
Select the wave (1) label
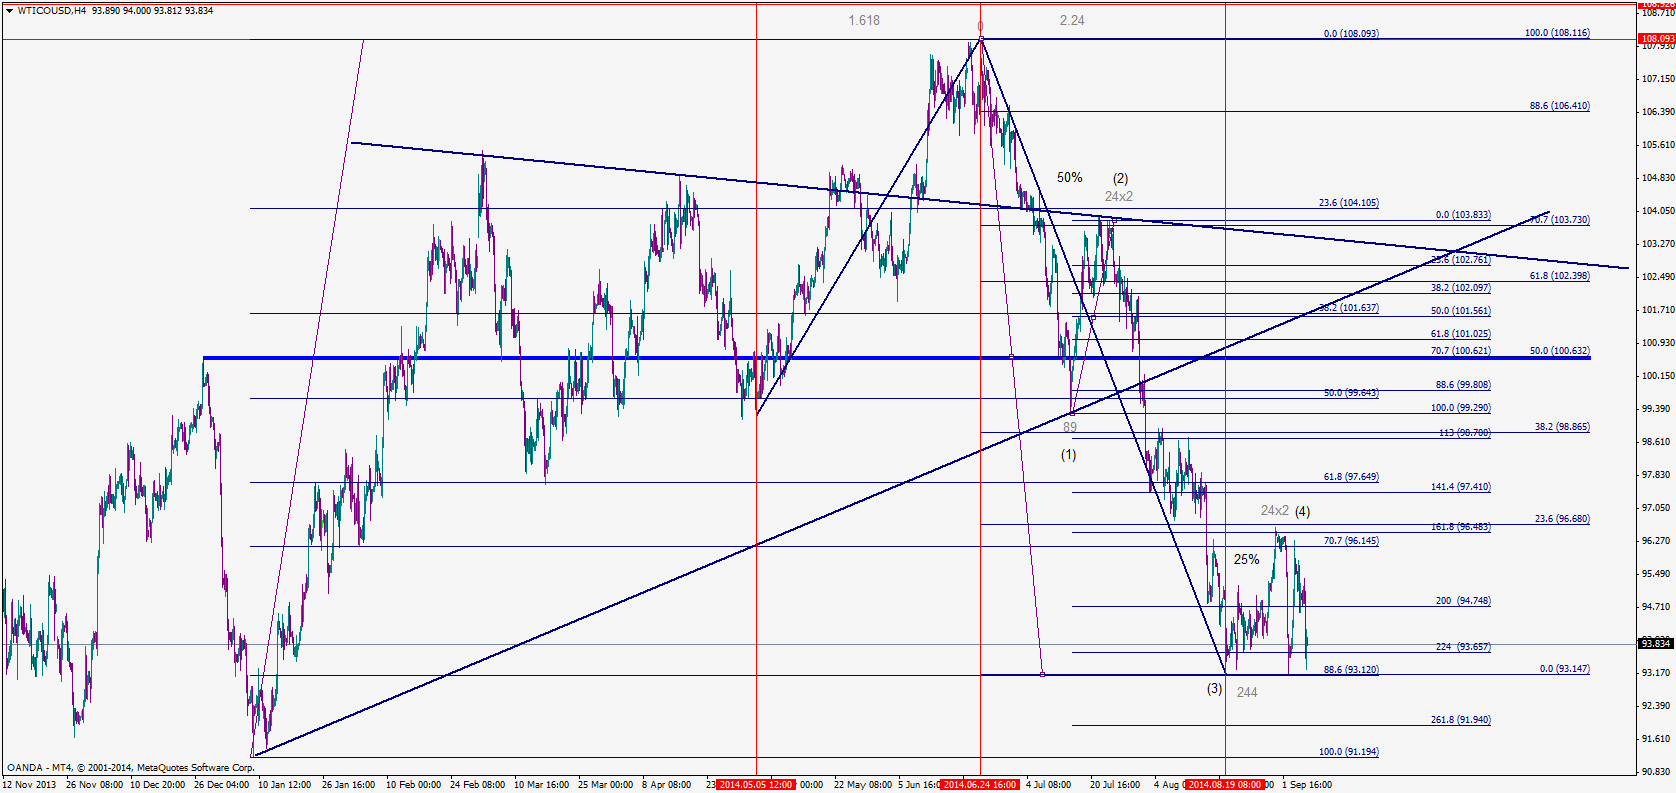(x=1069, y=454)
